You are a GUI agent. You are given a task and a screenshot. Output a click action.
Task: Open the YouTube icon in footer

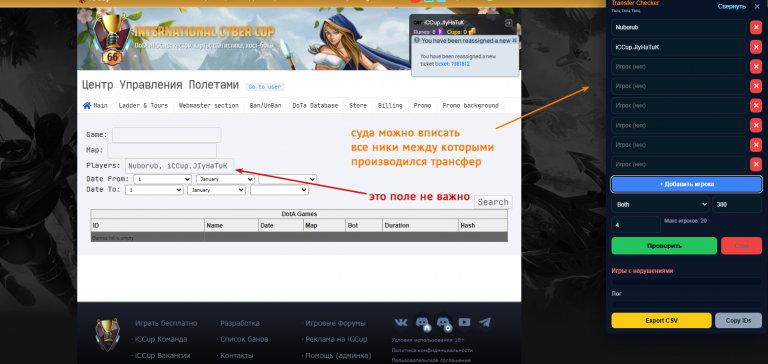click(464, 322)
